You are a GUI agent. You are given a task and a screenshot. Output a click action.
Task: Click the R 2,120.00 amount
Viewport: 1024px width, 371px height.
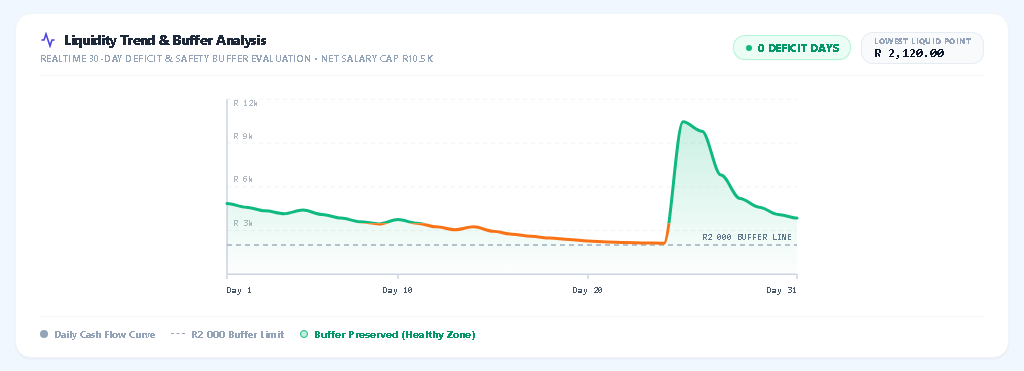point(909,54)
